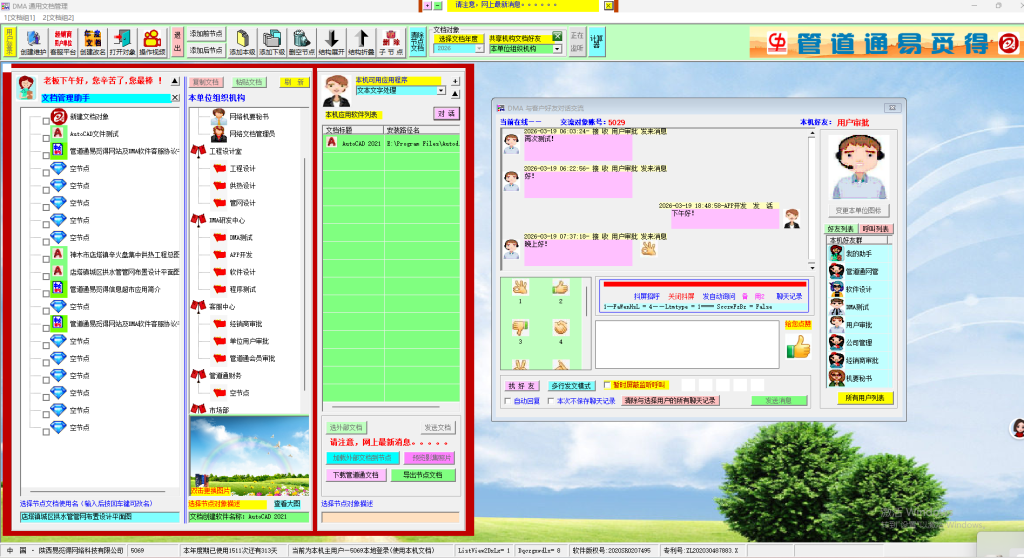Image resolution: width=1024 pixels, height=558 pixels.
Task: Click the 结构折叠 up-arrow icon
Action: coord(361,42)
